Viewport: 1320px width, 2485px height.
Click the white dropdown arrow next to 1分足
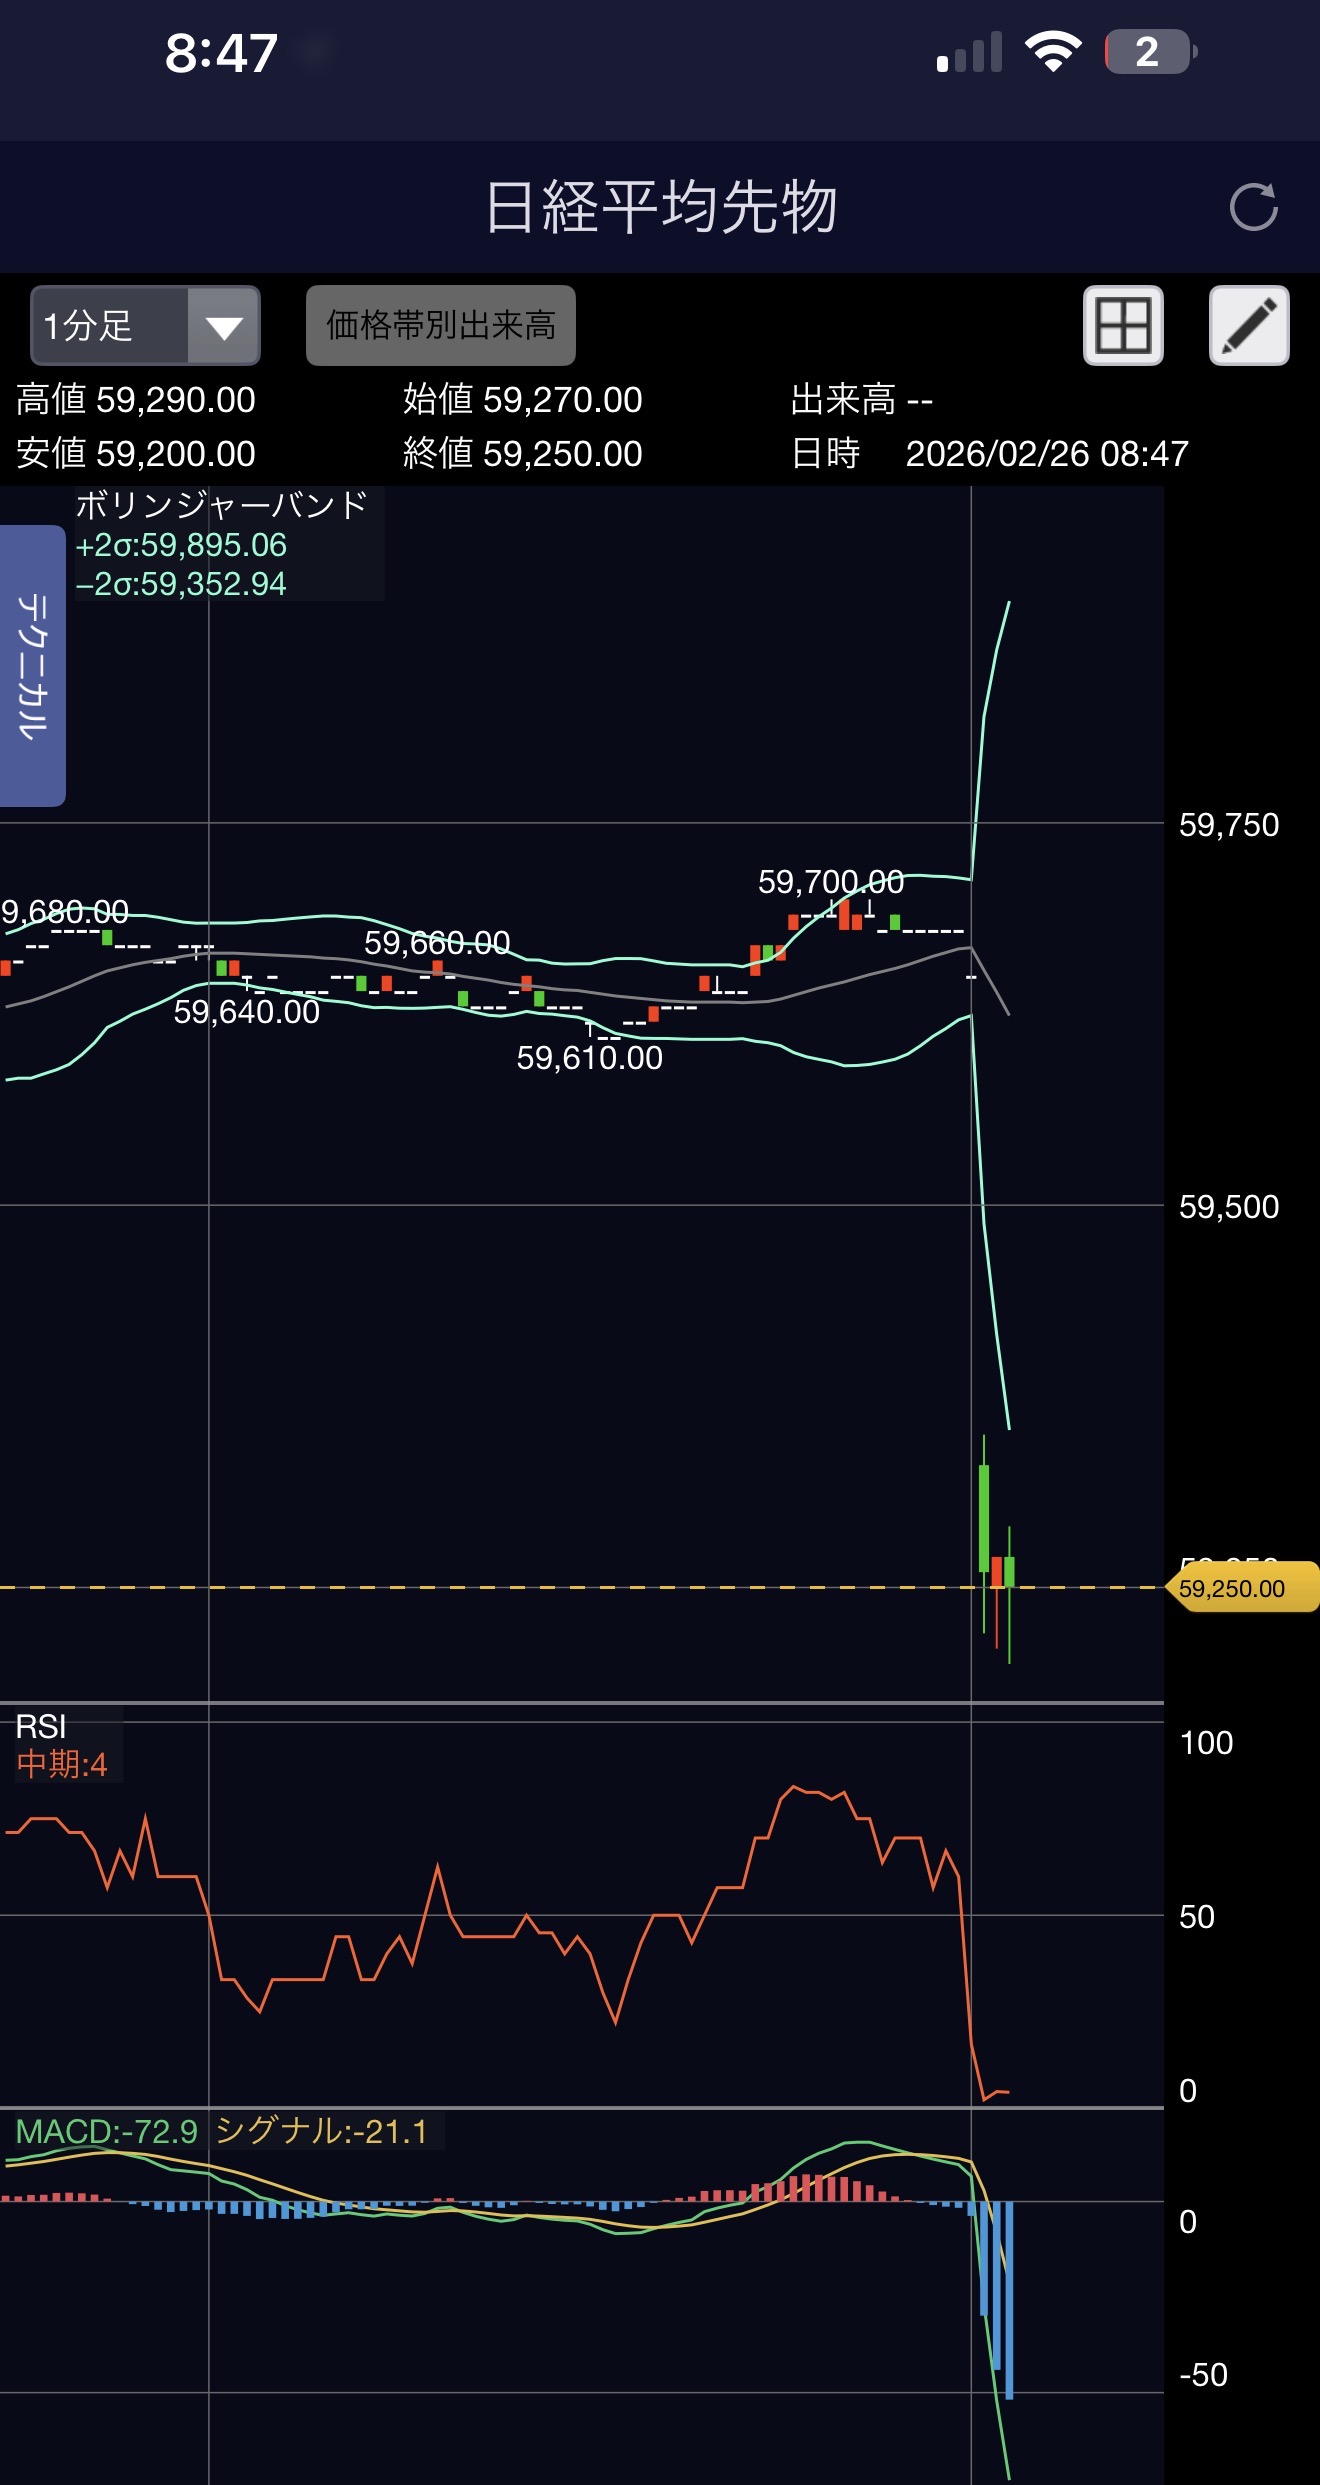click(224, 327)
